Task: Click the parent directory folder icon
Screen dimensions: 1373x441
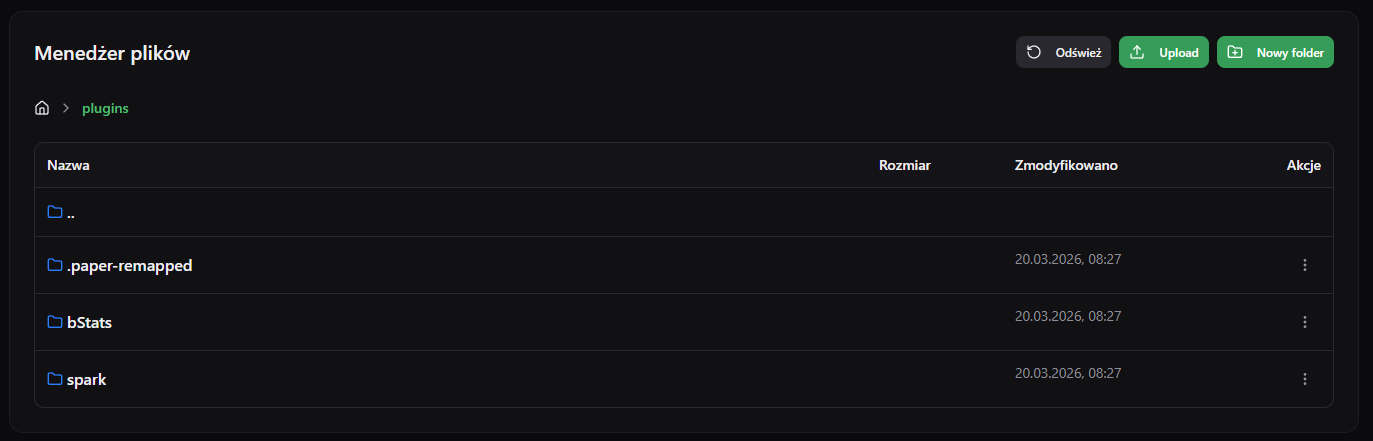Action: click(55, 212)
